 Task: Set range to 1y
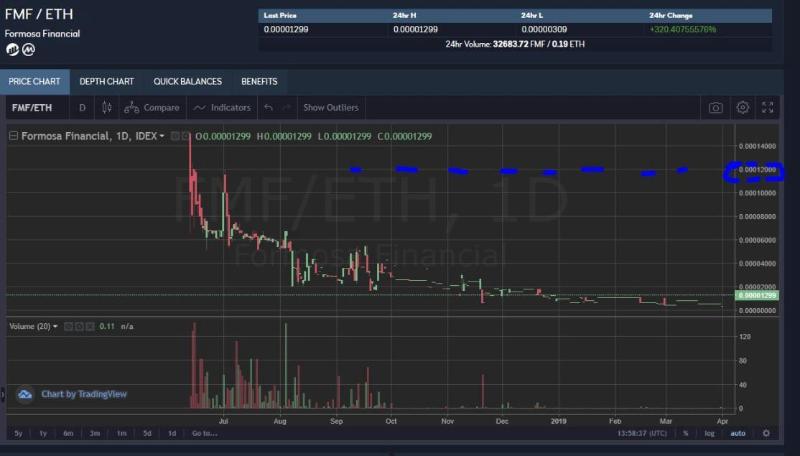pos(43,433)
